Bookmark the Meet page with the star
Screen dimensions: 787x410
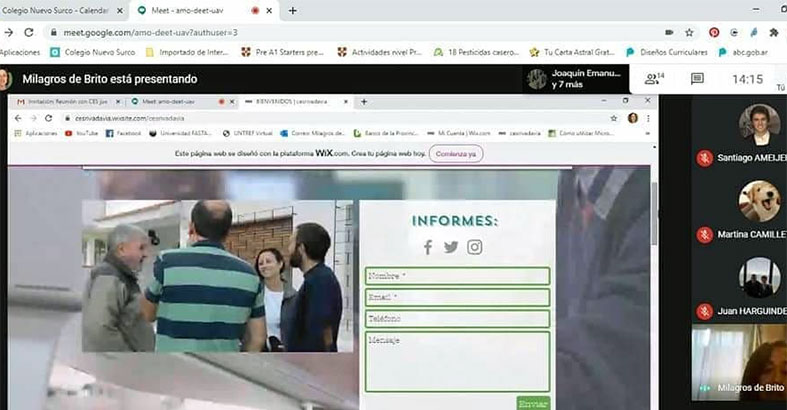pos(689,33)
